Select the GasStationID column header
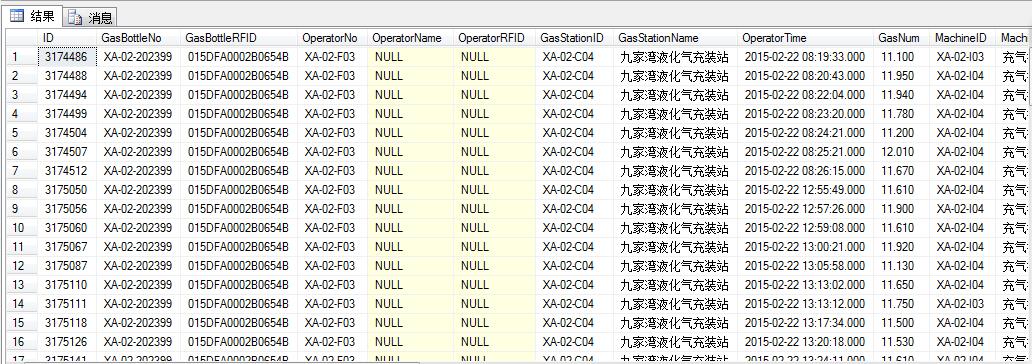1032x364 pixels. 575,38
